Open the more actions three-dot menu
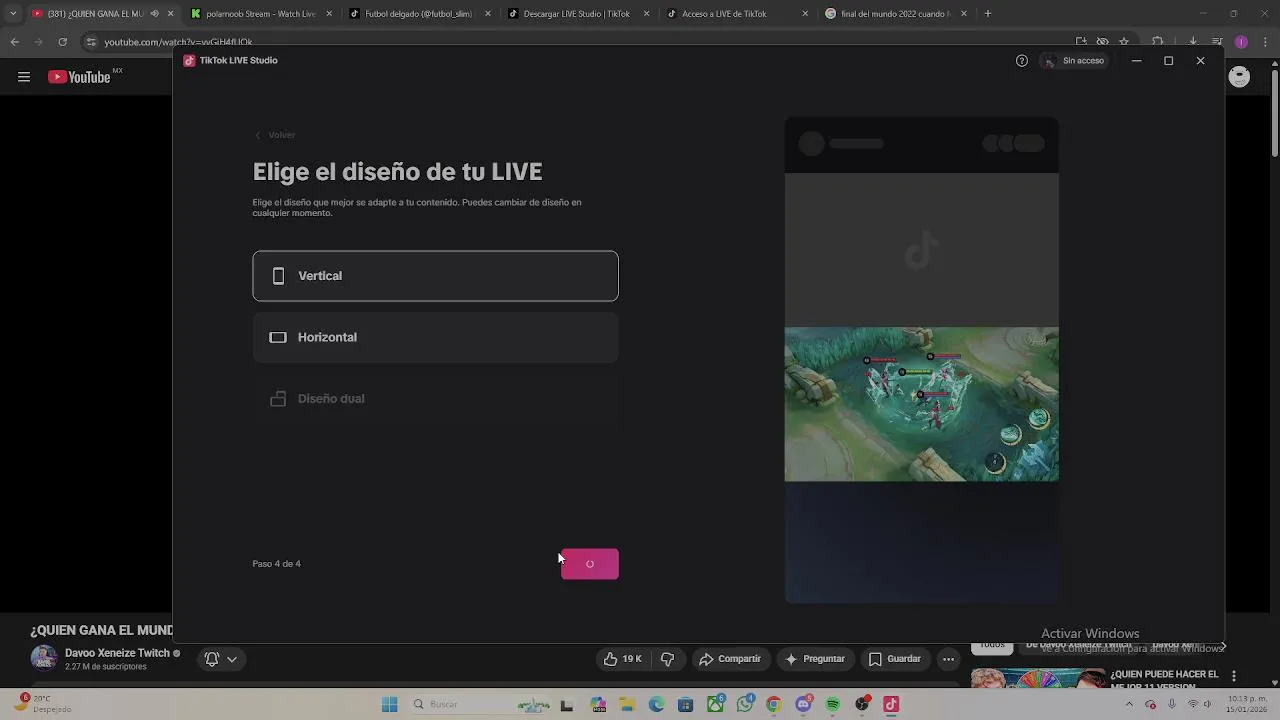 click(x=948, y=659)
